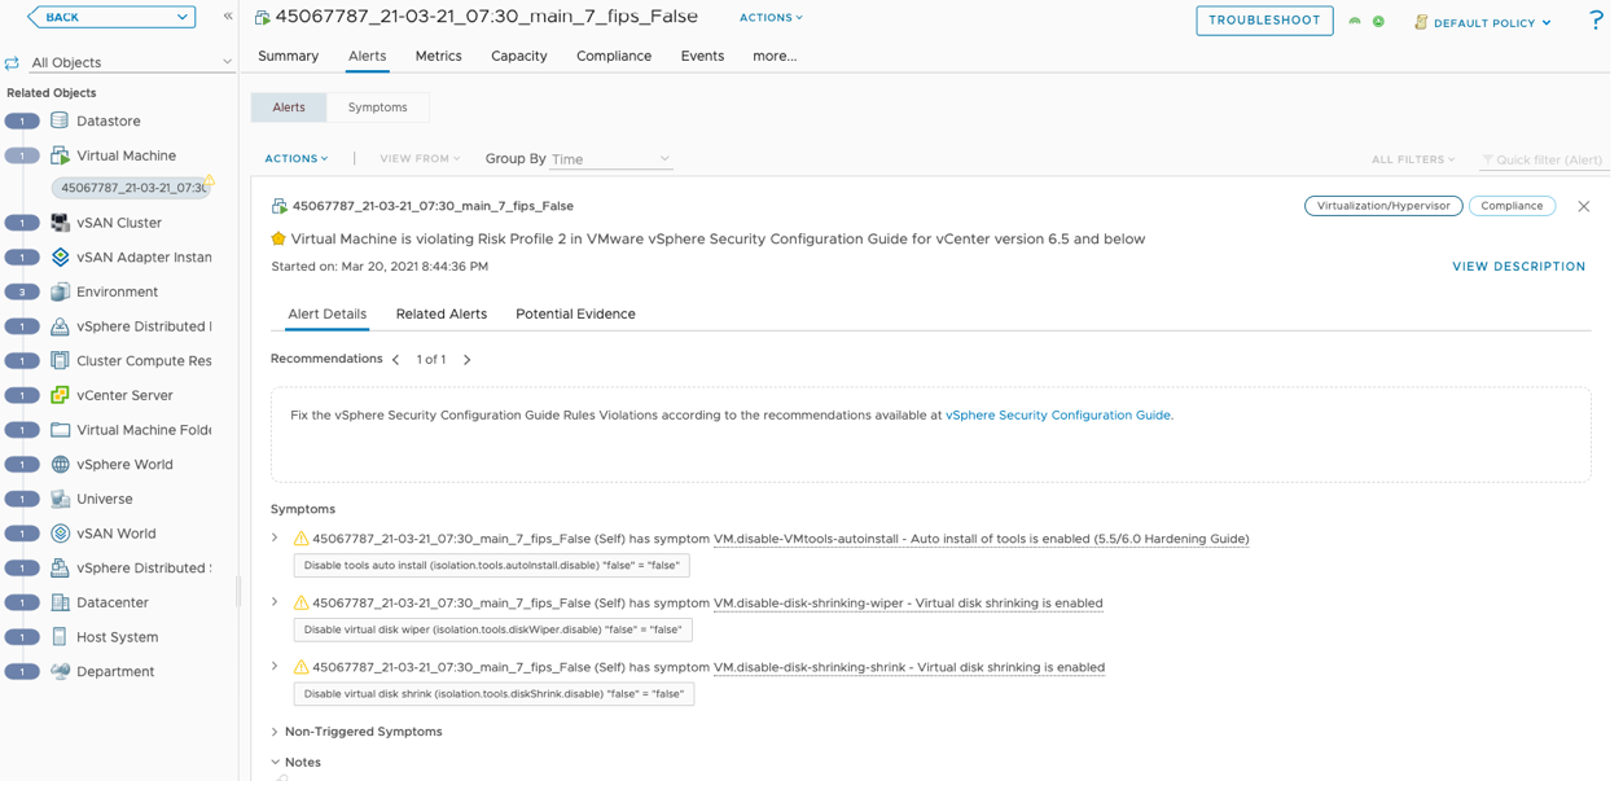This screenshot has width=1613, height=785.
Task: Click VM.disable-disk-shrinking-wiper symptom link
Action: (x=908, y=603)
